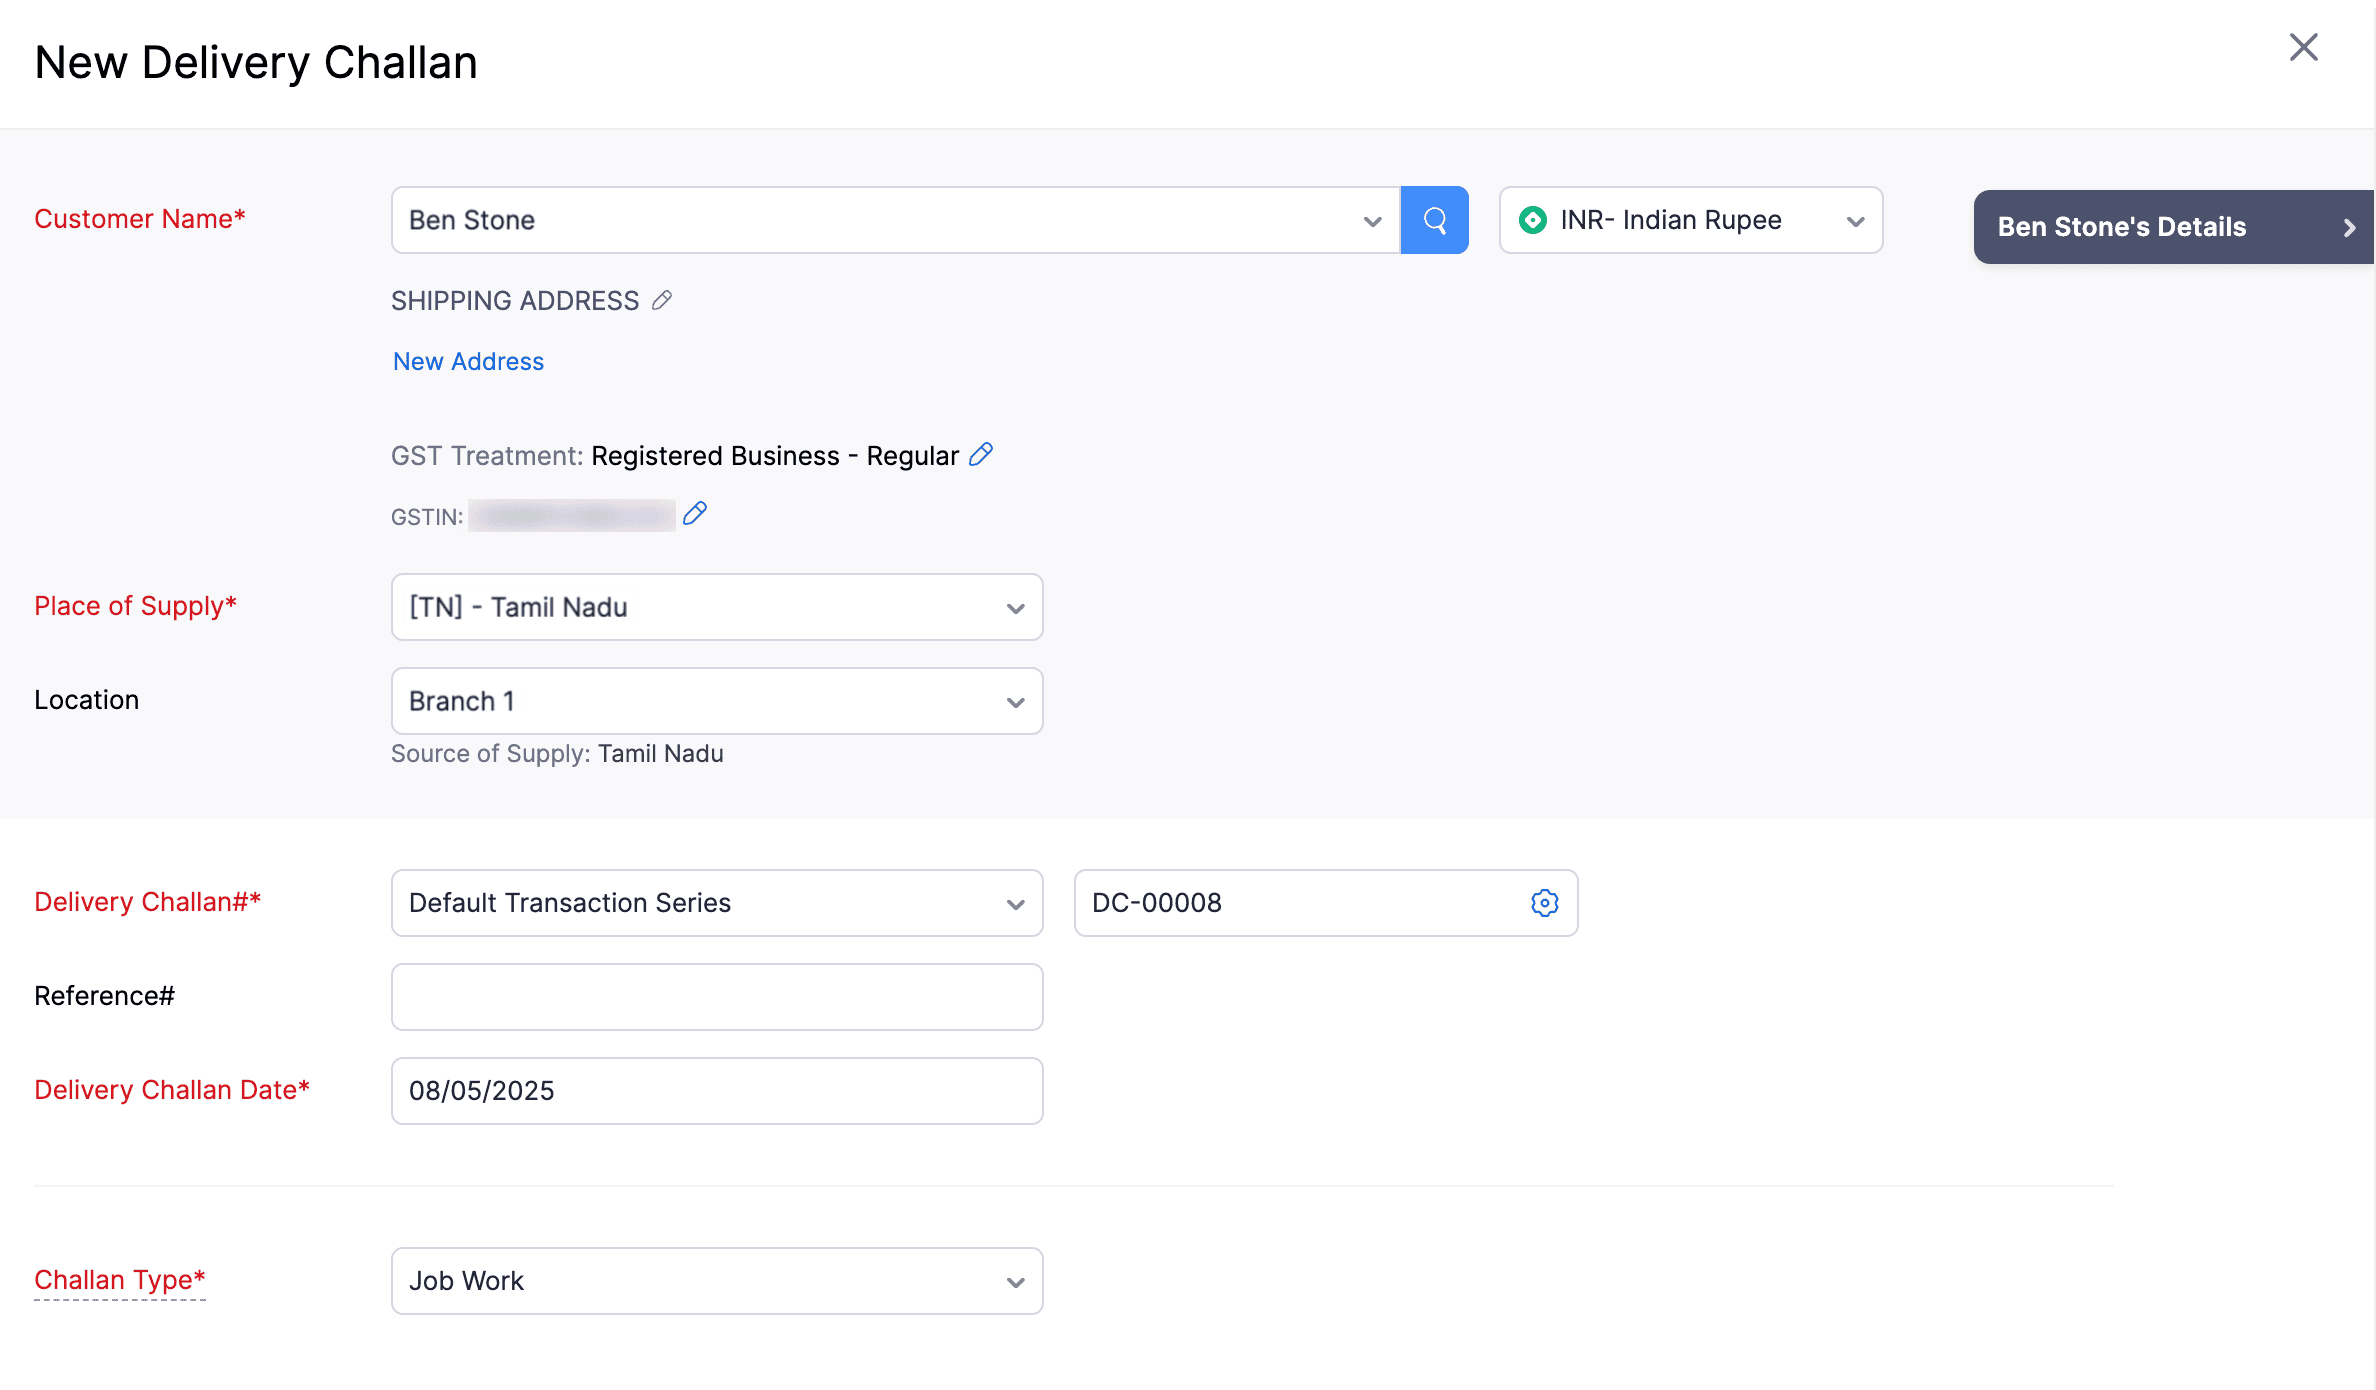Close the New Delivery Challan dialog
Image resolution: width=2376 pixels, height=1390 pixels.
coord(2303,47)
